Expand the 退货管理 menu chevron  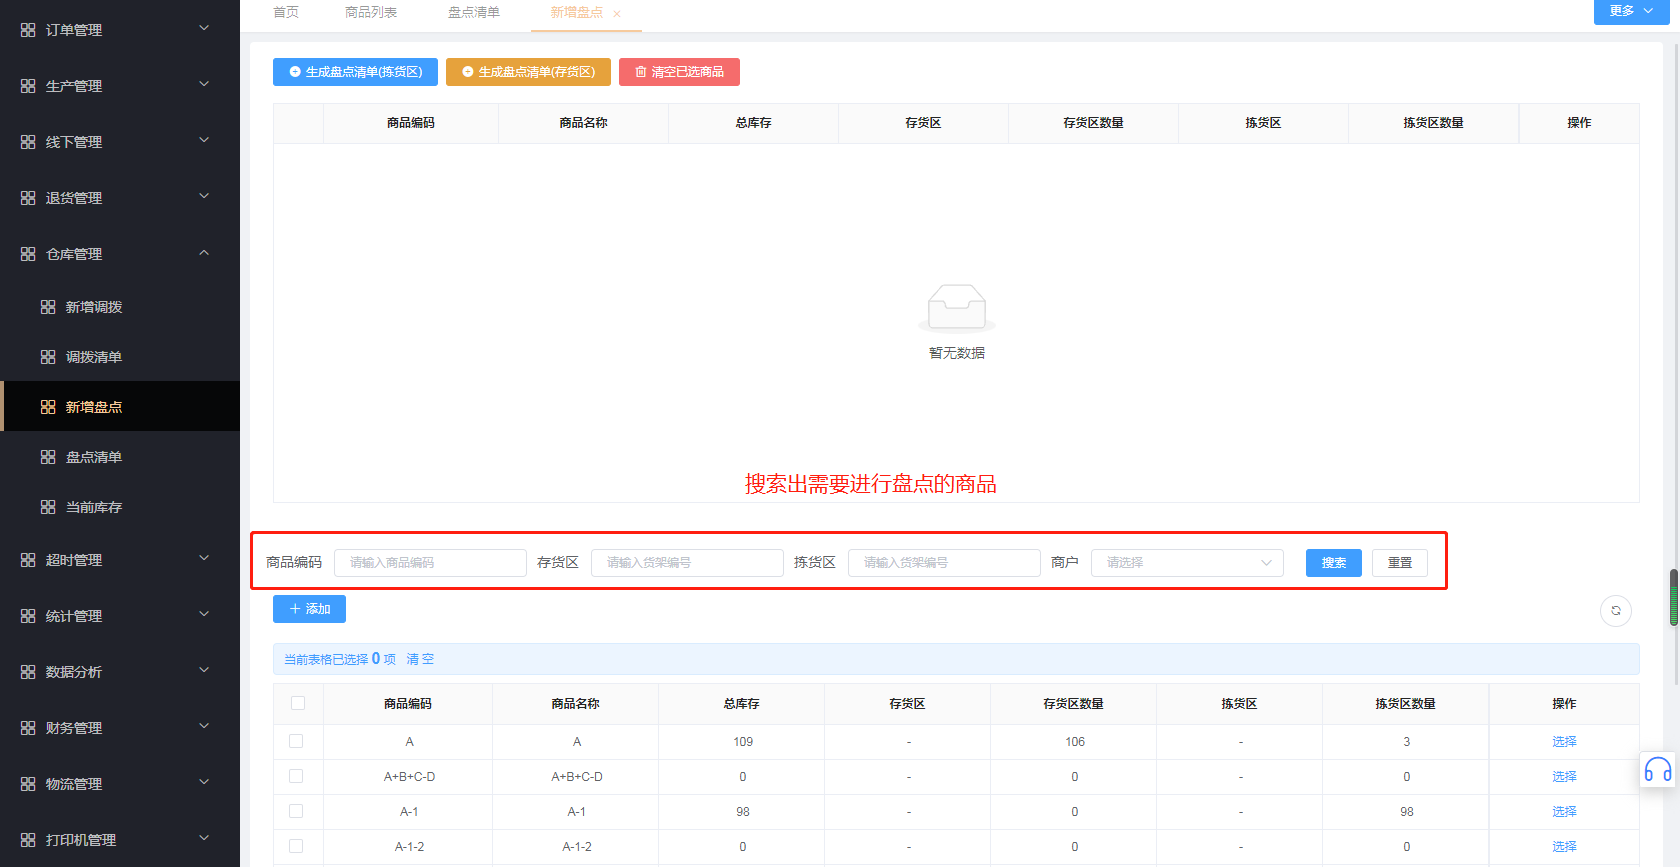pyautogui.click(x=204, y=196)
